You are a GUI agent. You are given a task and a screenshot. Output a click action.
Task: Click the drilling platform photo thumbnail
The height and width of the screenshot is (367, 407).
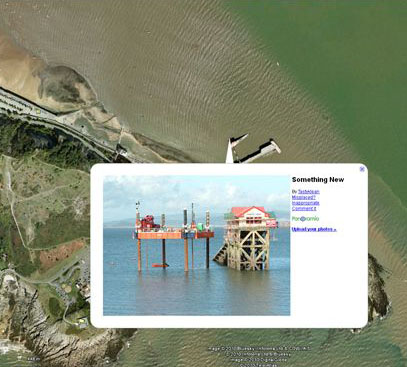[197, 245]
